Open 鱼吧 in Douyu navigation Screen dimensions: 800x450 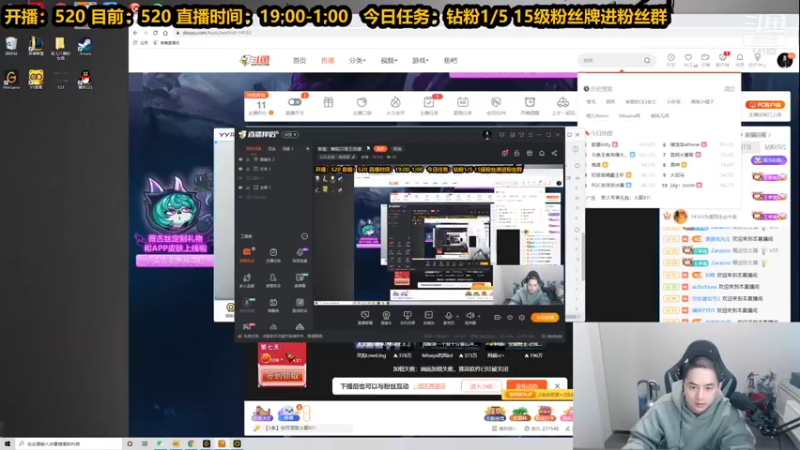coord(451,60)
